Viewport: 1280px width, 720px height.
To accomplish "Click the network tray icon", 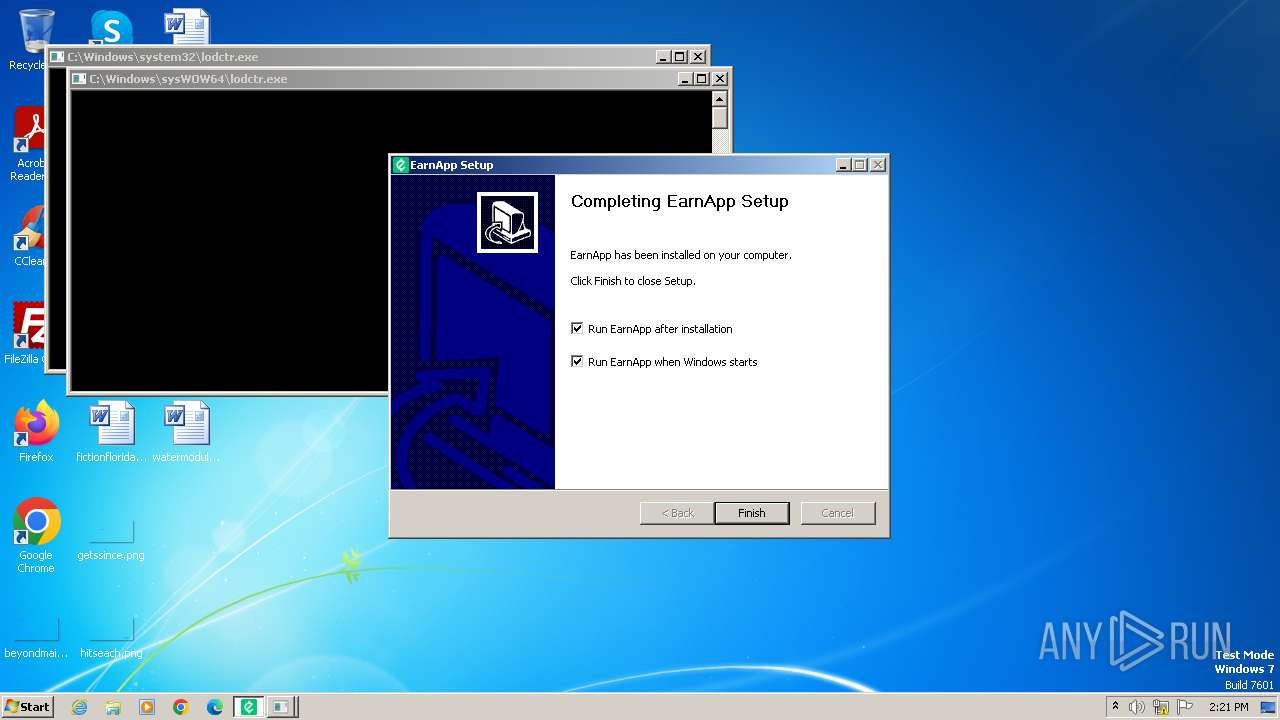I will (1161, 707).
